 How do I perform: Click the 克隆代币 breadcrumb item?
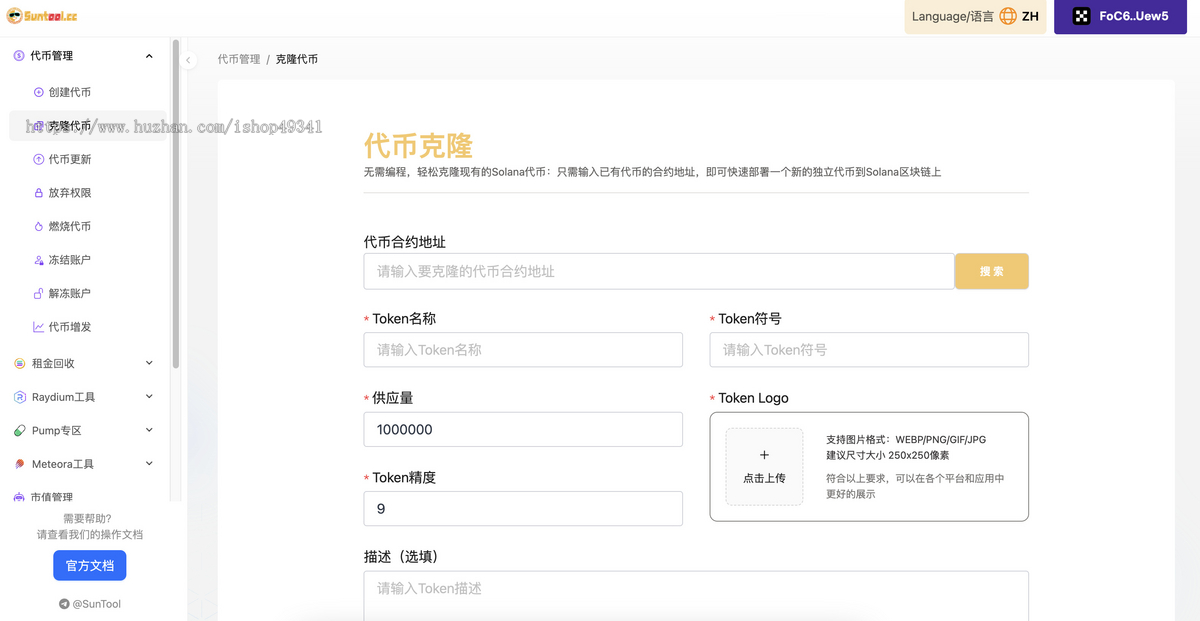tap(297, 60)
